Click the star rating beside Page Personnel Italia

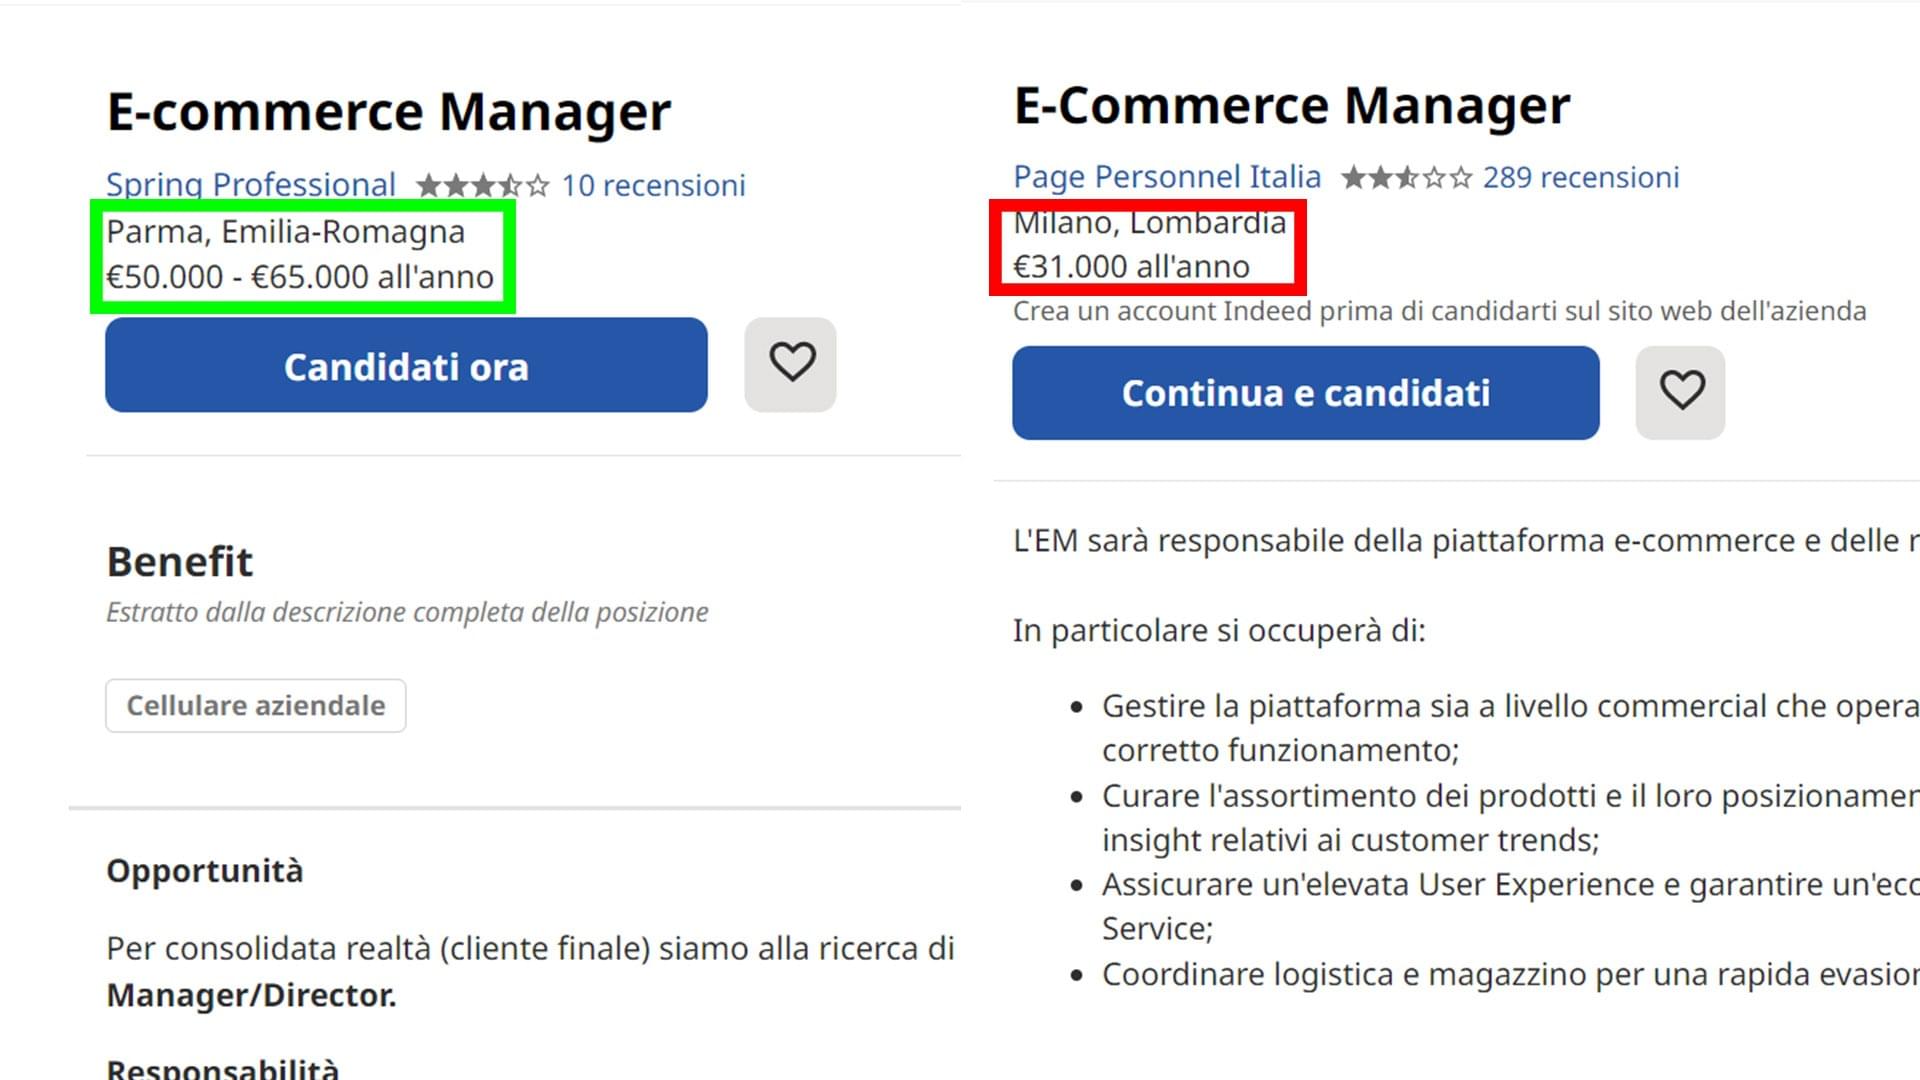coord(1406,178)
